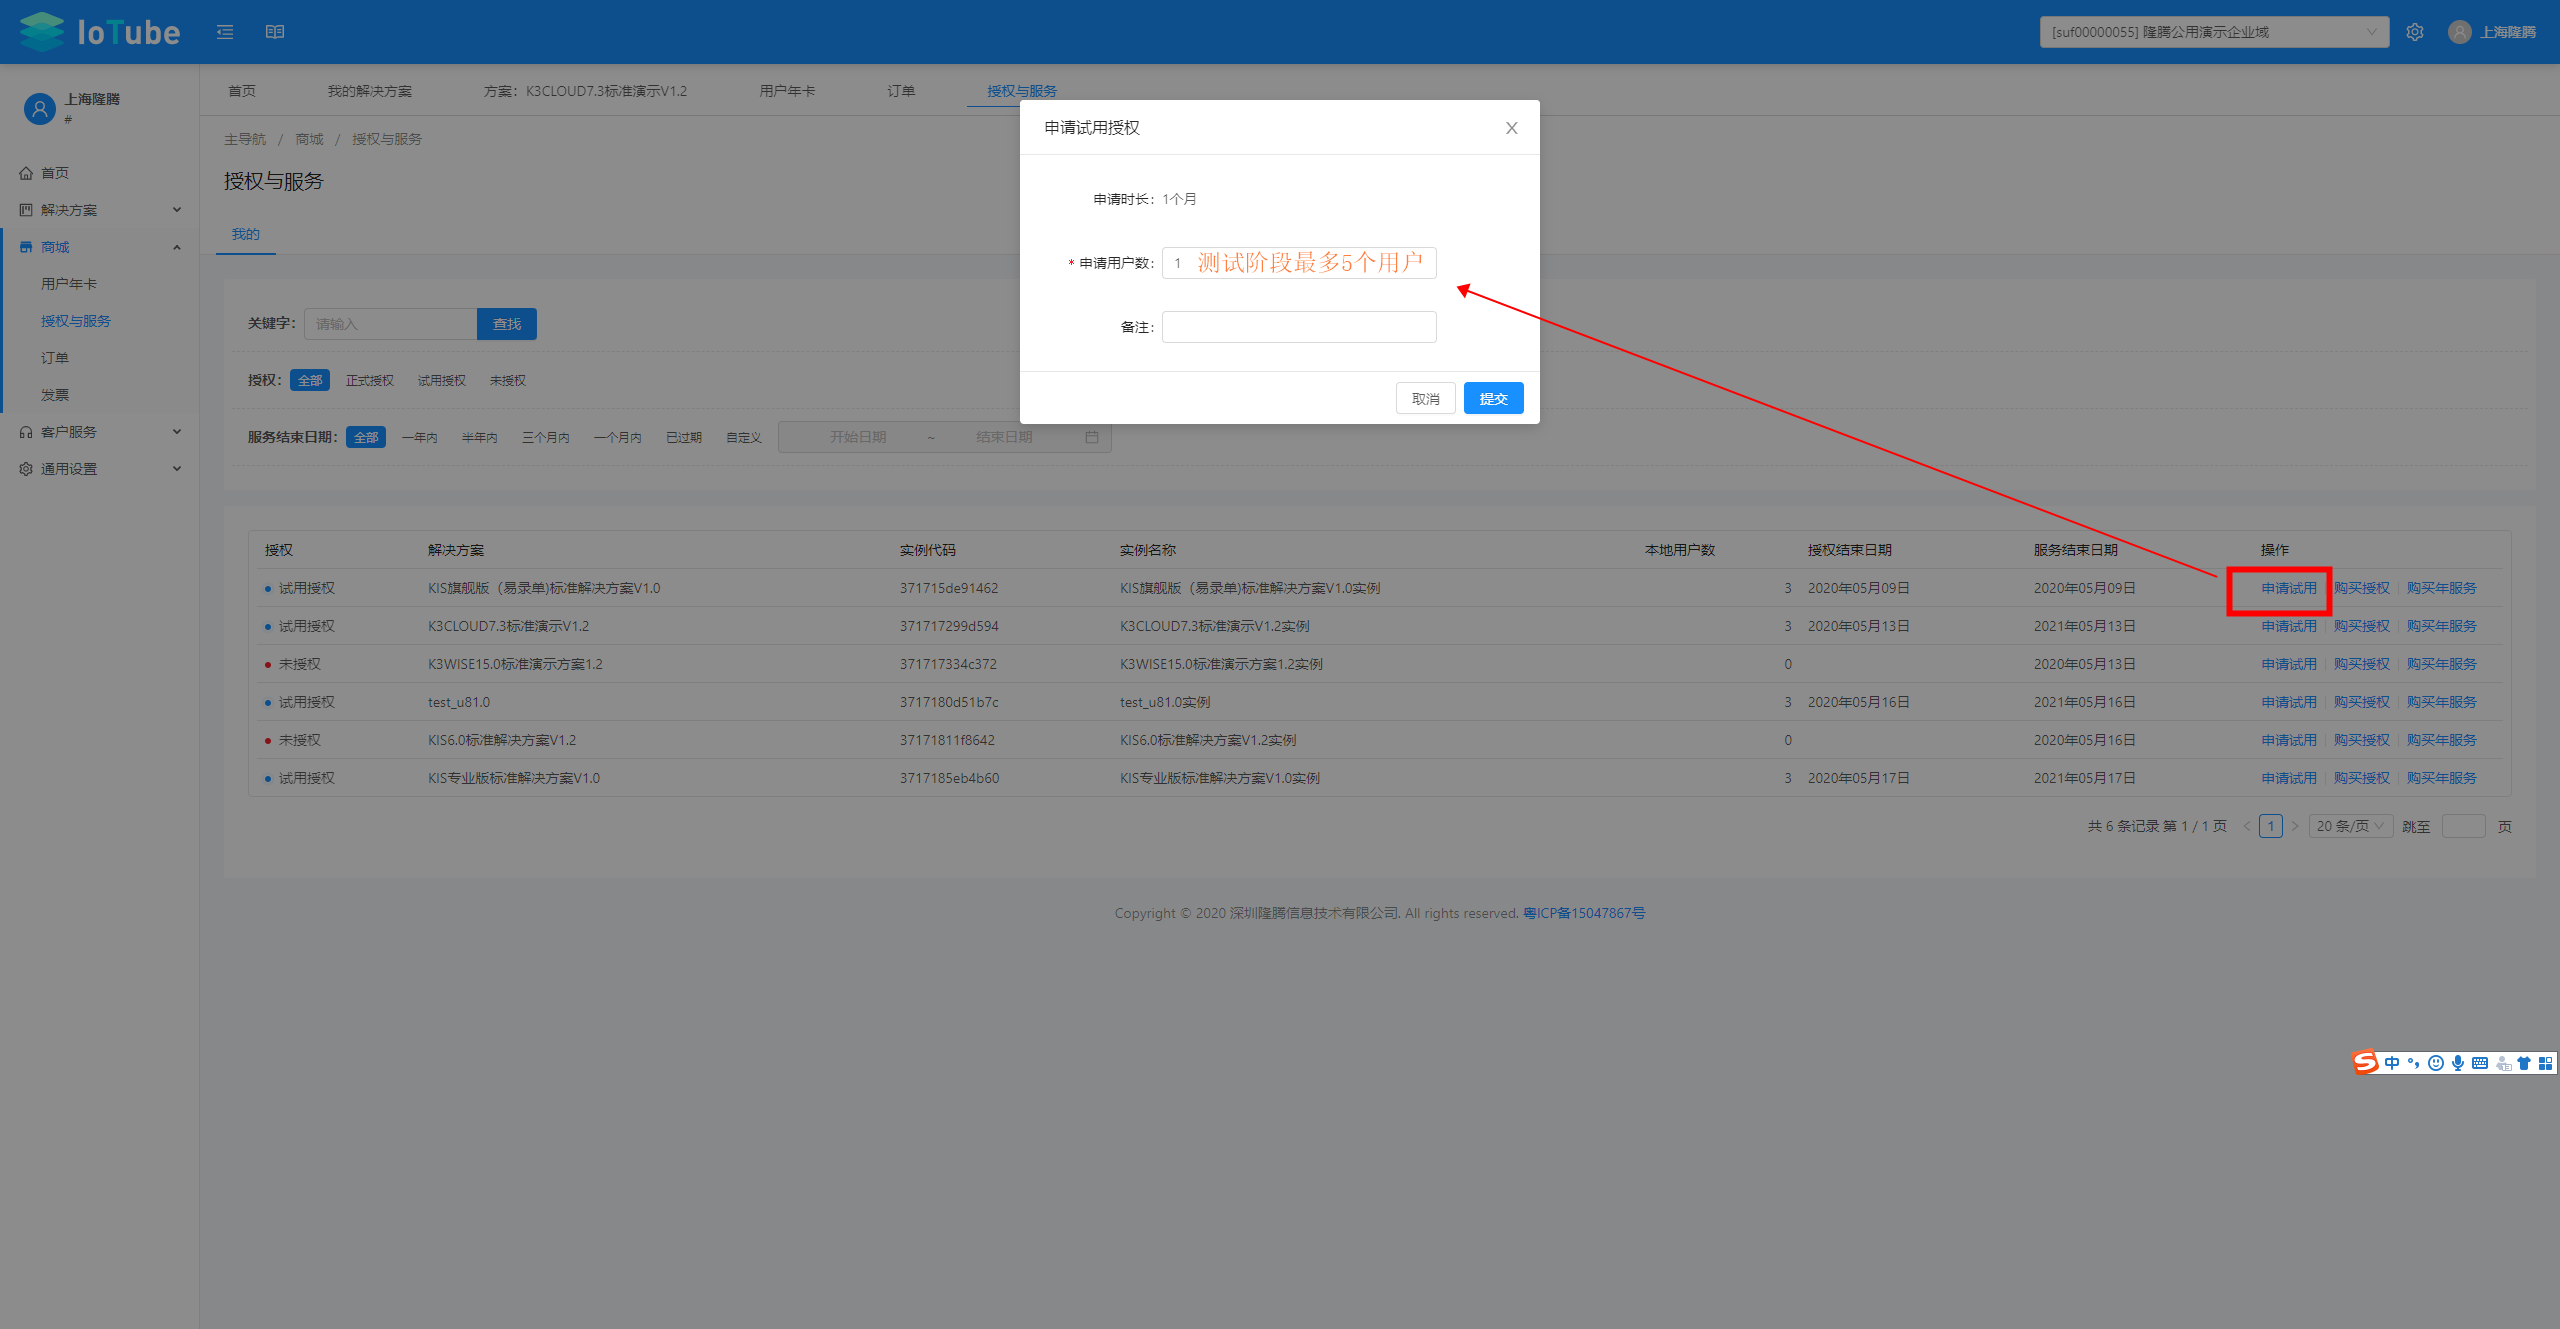Click the Sogou input method S icon
Viewport: 2560px width, 1329px height.
pyautogui.click(x=2365, y=1062)
